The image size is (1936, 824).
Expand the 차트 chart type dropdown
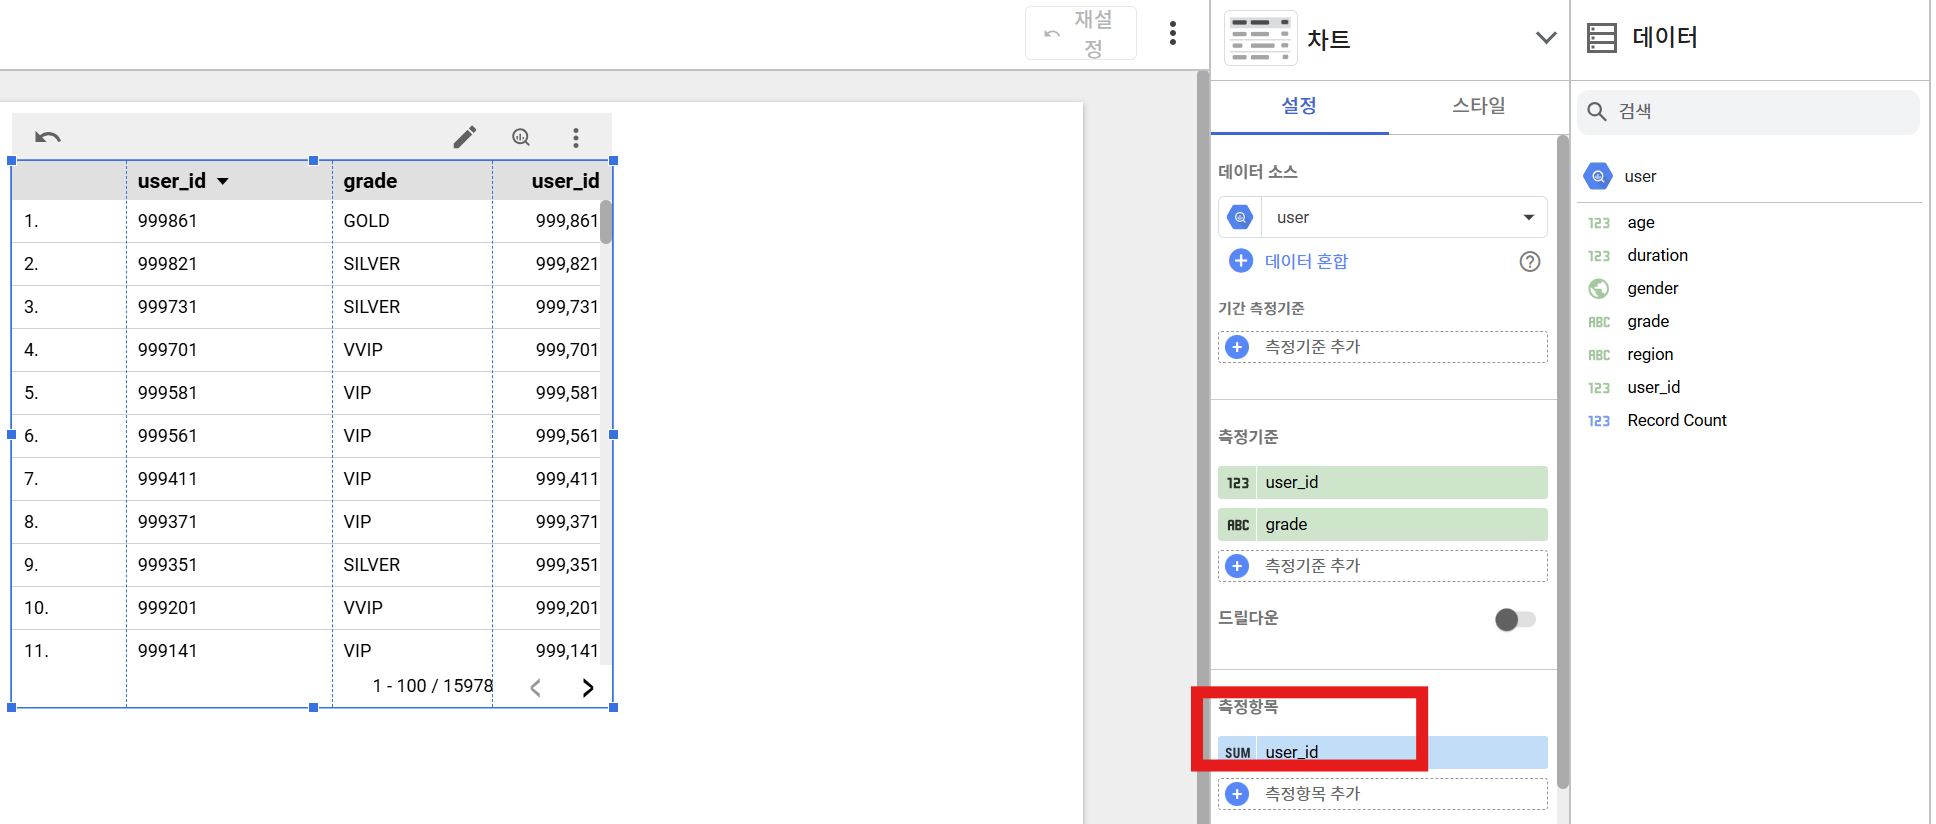tap(1546, 38)
